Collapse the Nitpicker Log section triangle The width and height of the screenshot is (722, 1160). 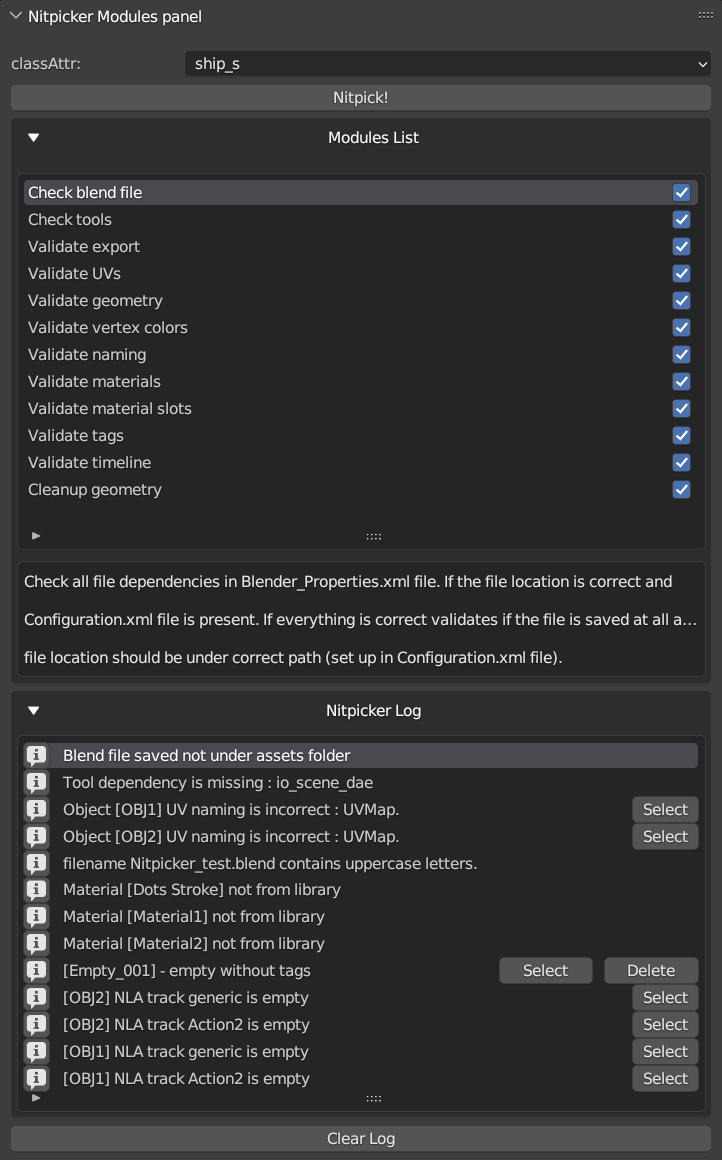33,711
